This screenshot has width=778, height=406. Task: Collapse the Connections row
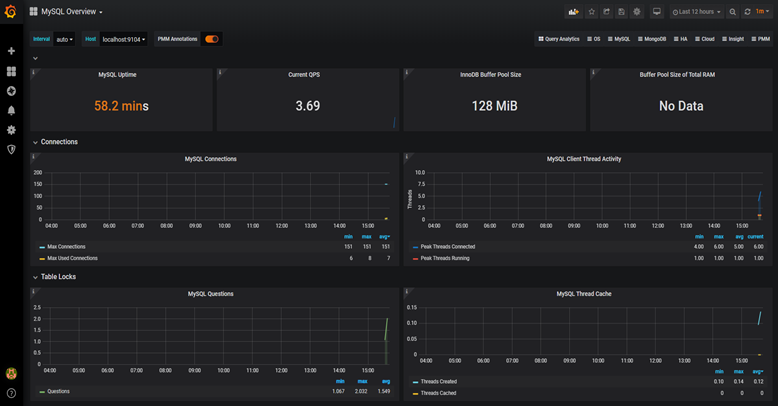coord(55,142)
